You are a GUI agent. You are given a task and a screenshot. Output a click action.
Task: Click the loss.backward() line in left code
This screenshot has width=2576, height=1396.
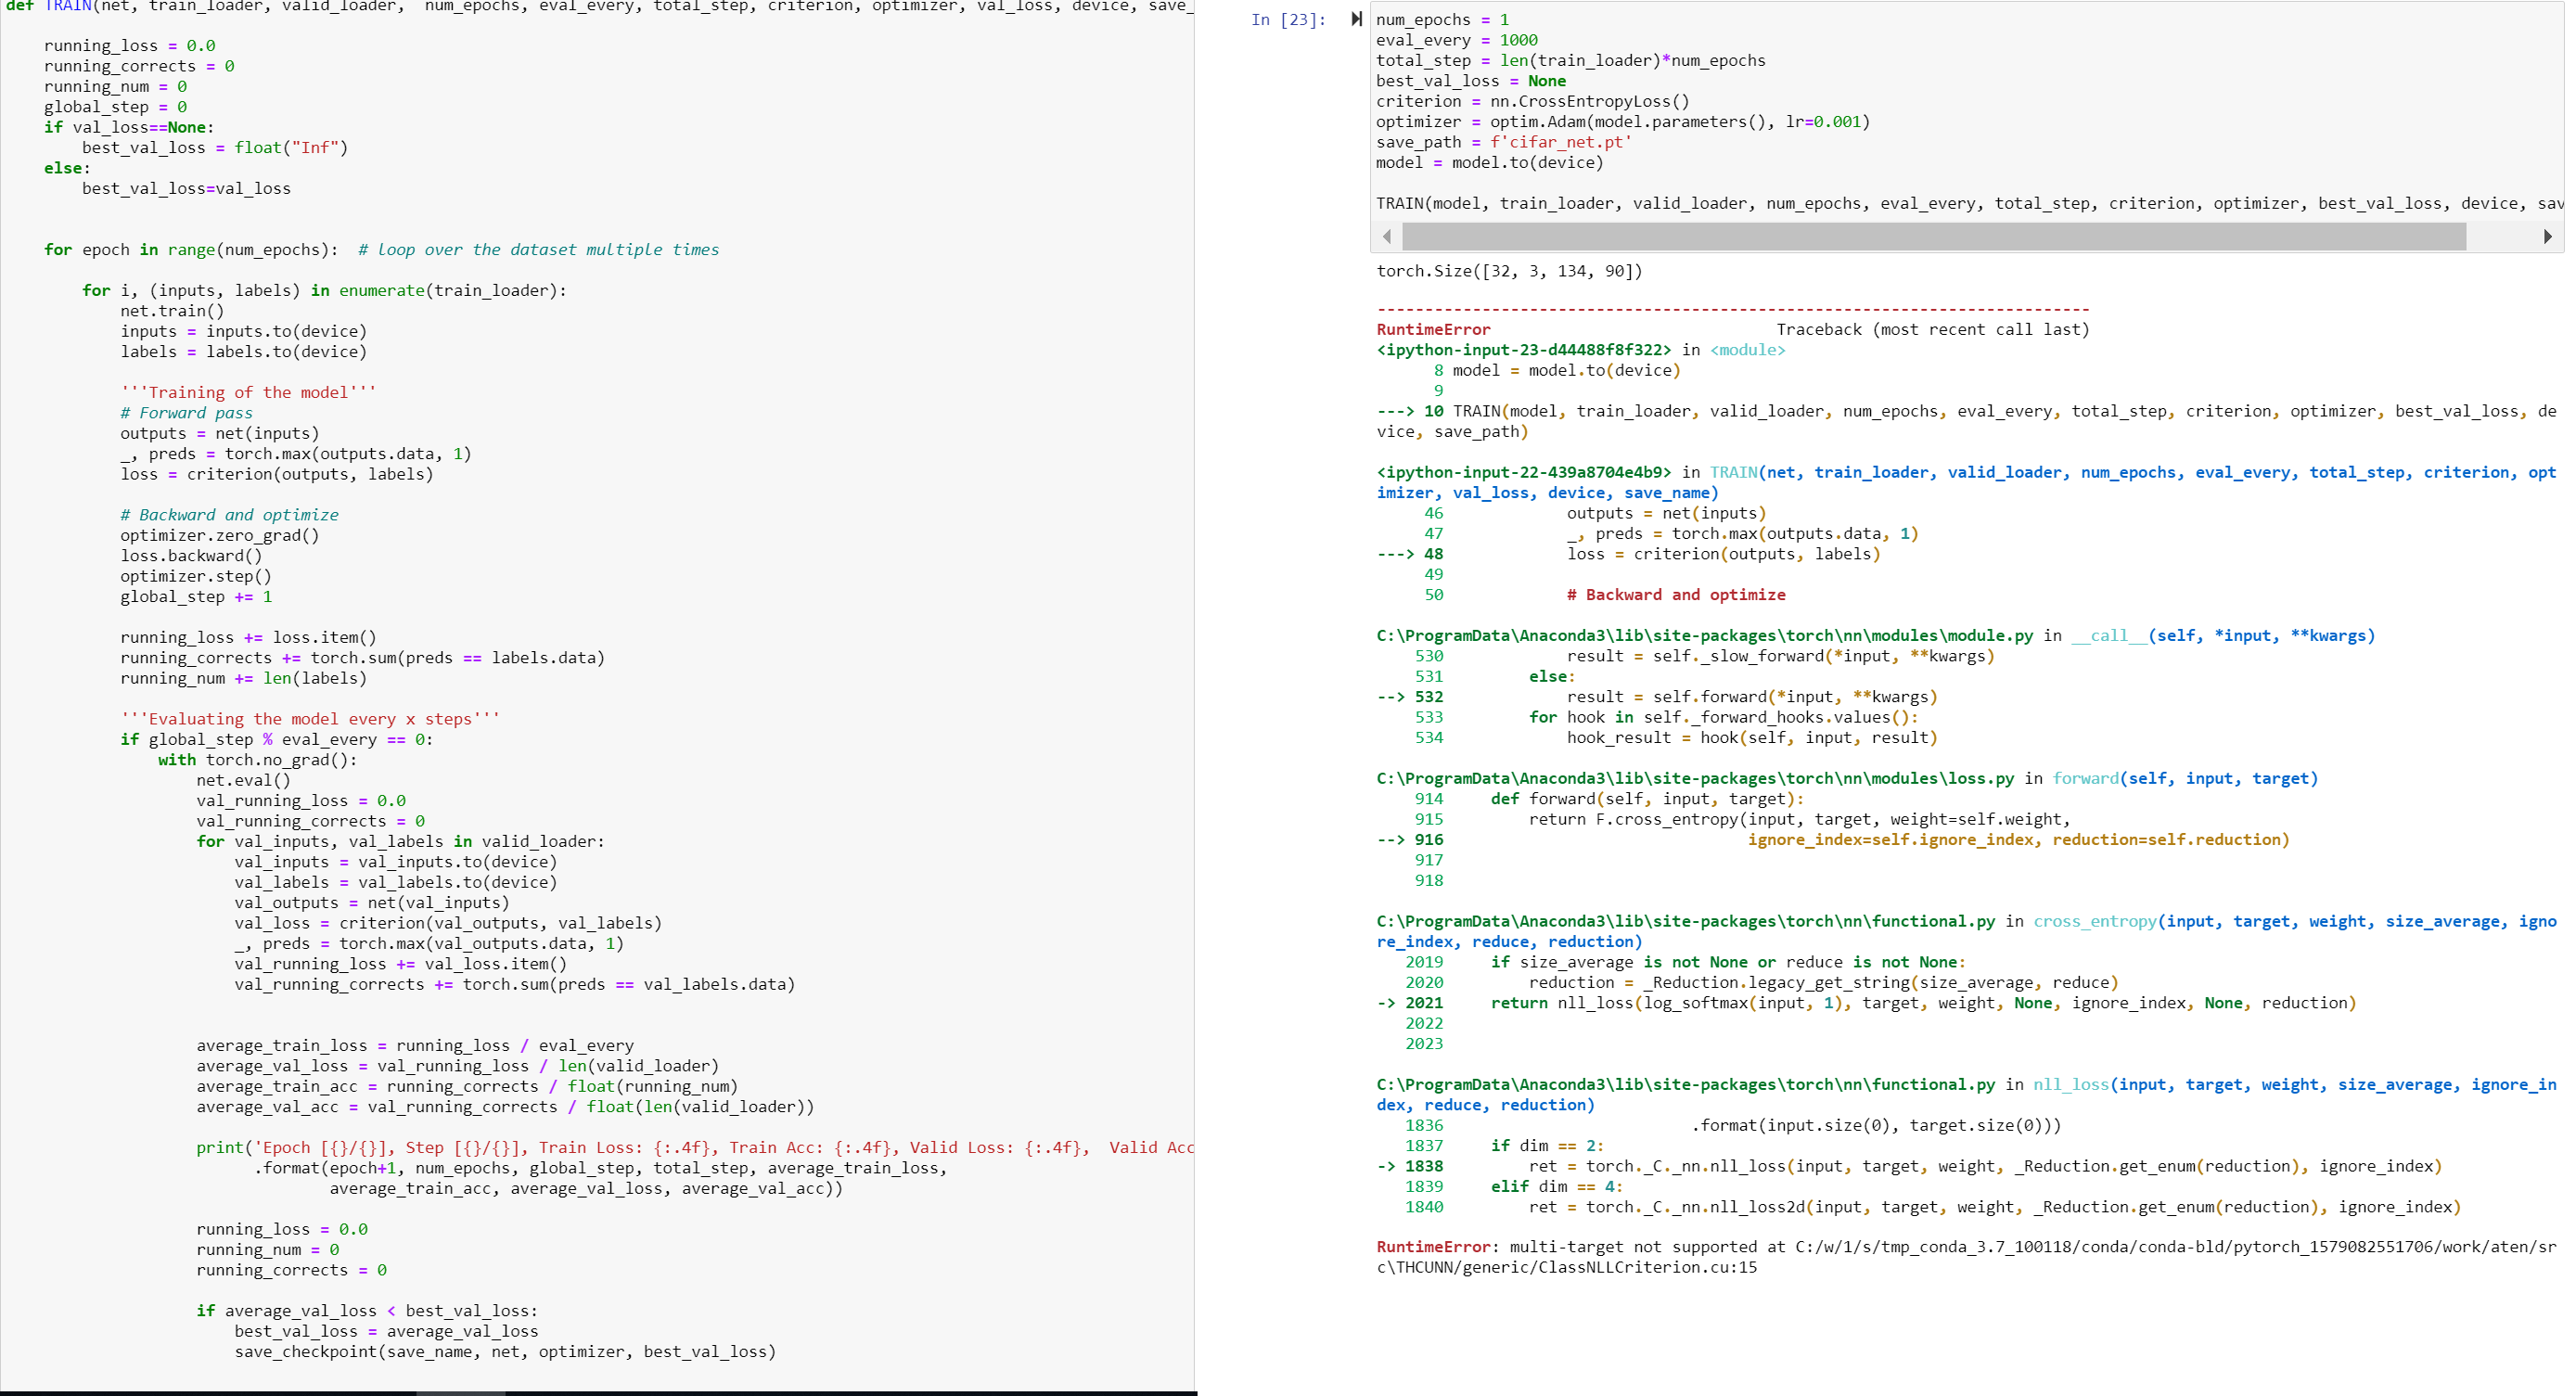(x=191, y=556)
